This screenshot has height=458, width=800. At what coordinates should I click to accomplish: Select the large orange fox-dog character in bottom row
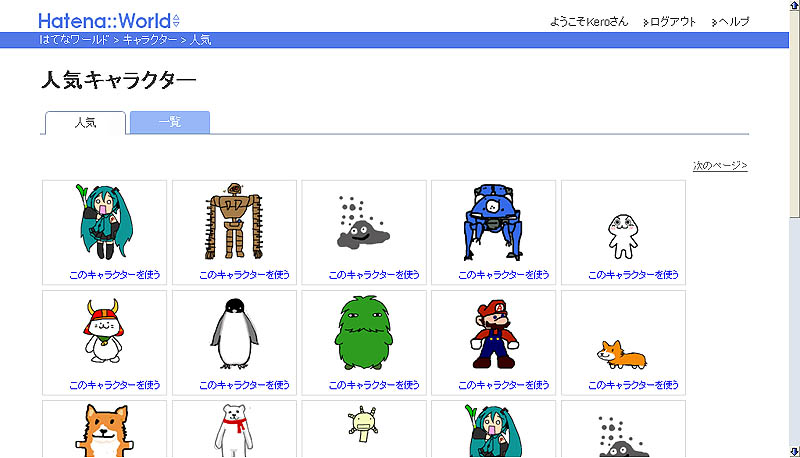click(x=105, y=430)
